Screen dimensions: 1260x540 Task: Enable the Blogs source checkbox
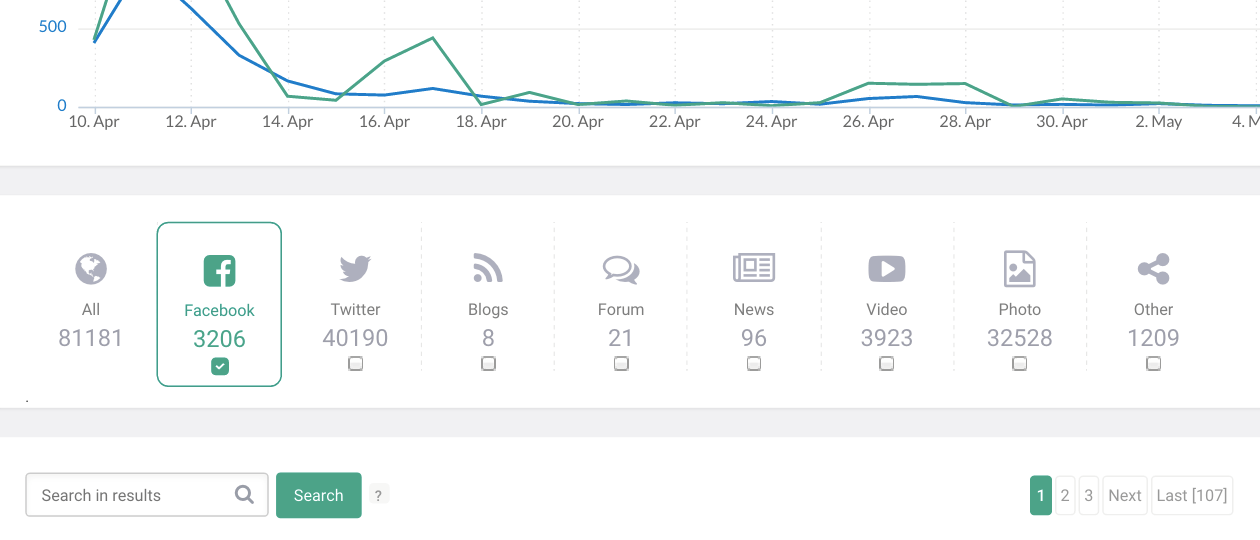(x=488, y=364)
